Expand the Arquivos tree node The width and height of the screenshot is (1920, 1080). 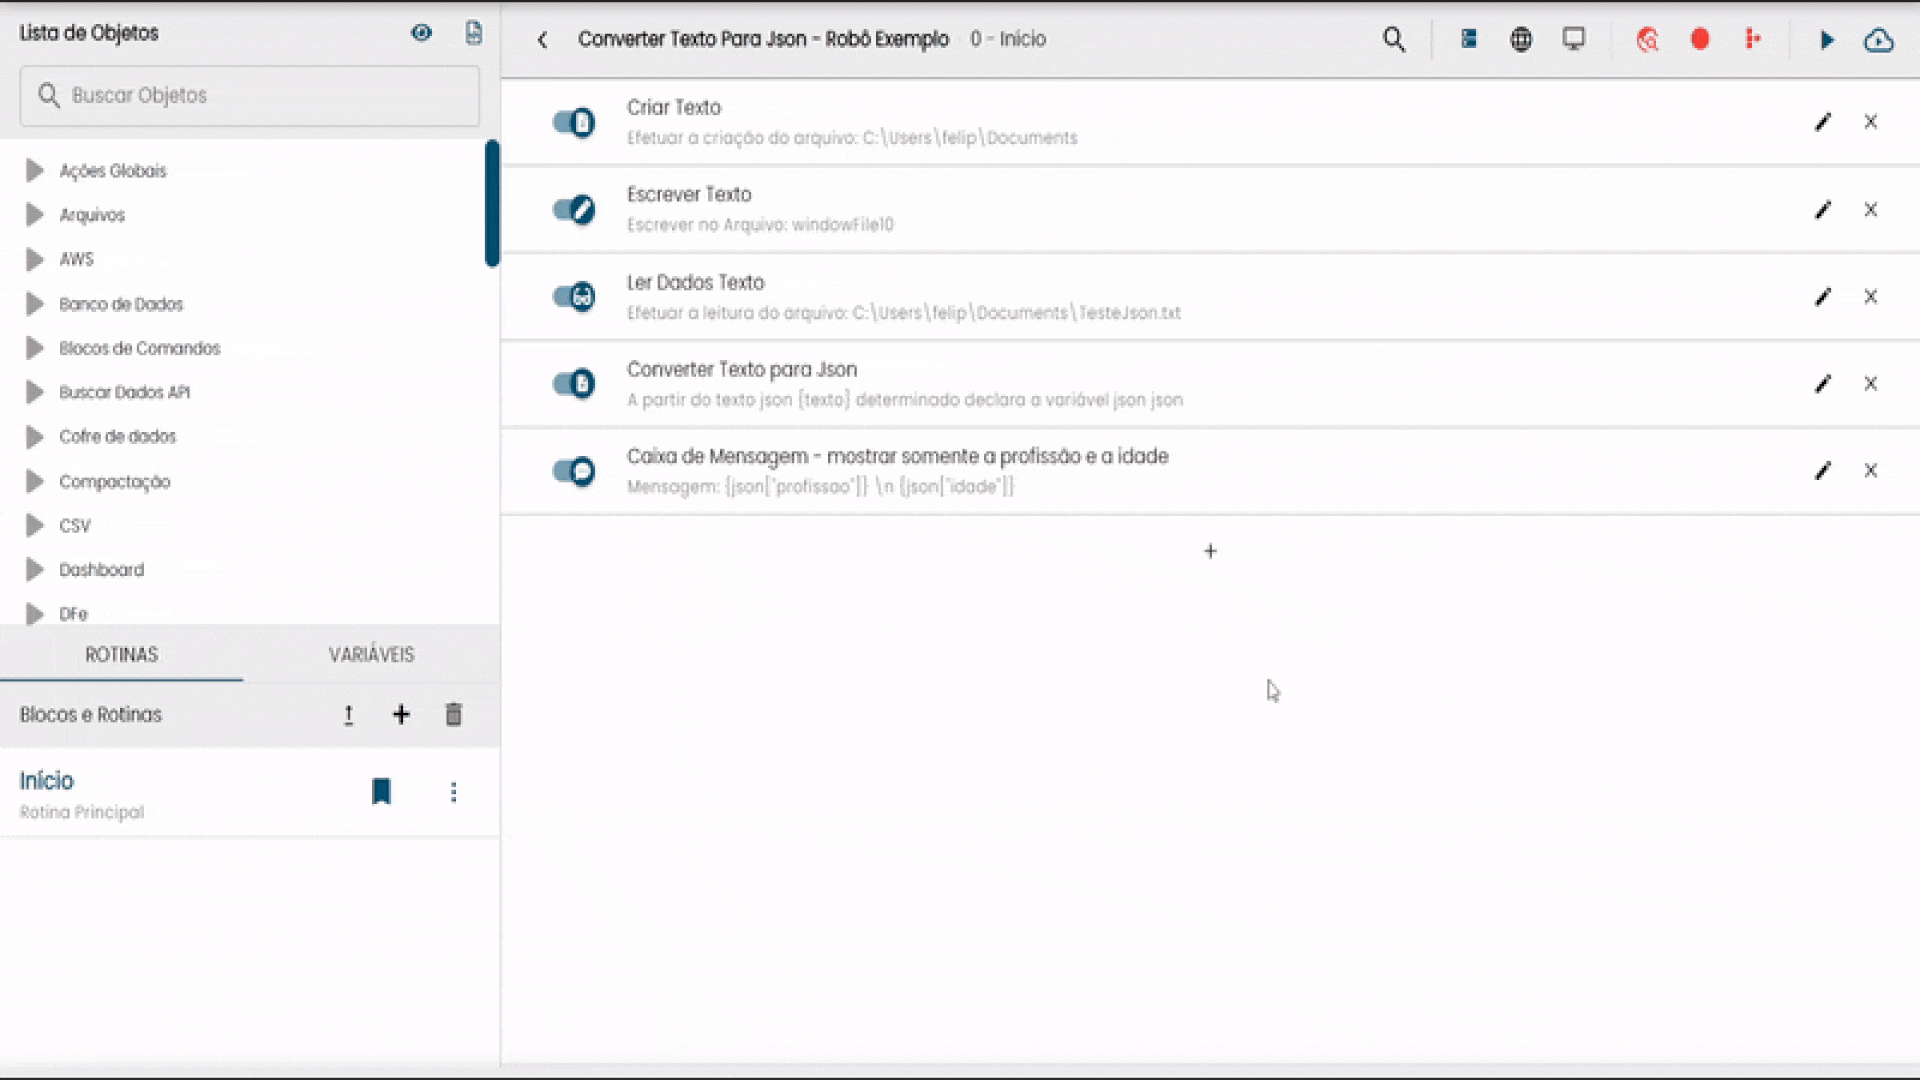pyautogui.click(x=35, y=215)
